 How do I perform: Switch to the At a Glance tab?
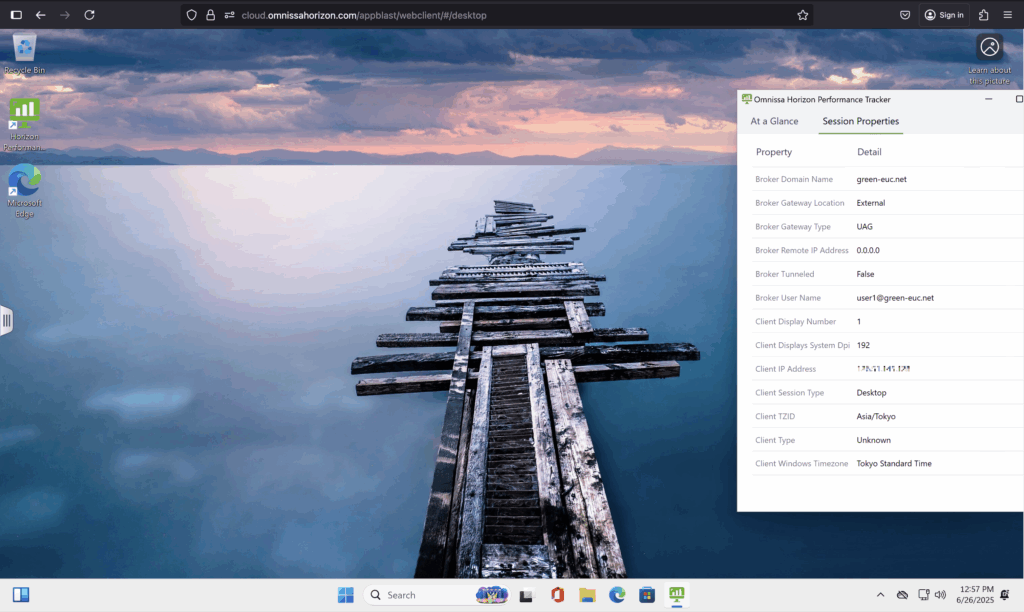coord(774,121)
